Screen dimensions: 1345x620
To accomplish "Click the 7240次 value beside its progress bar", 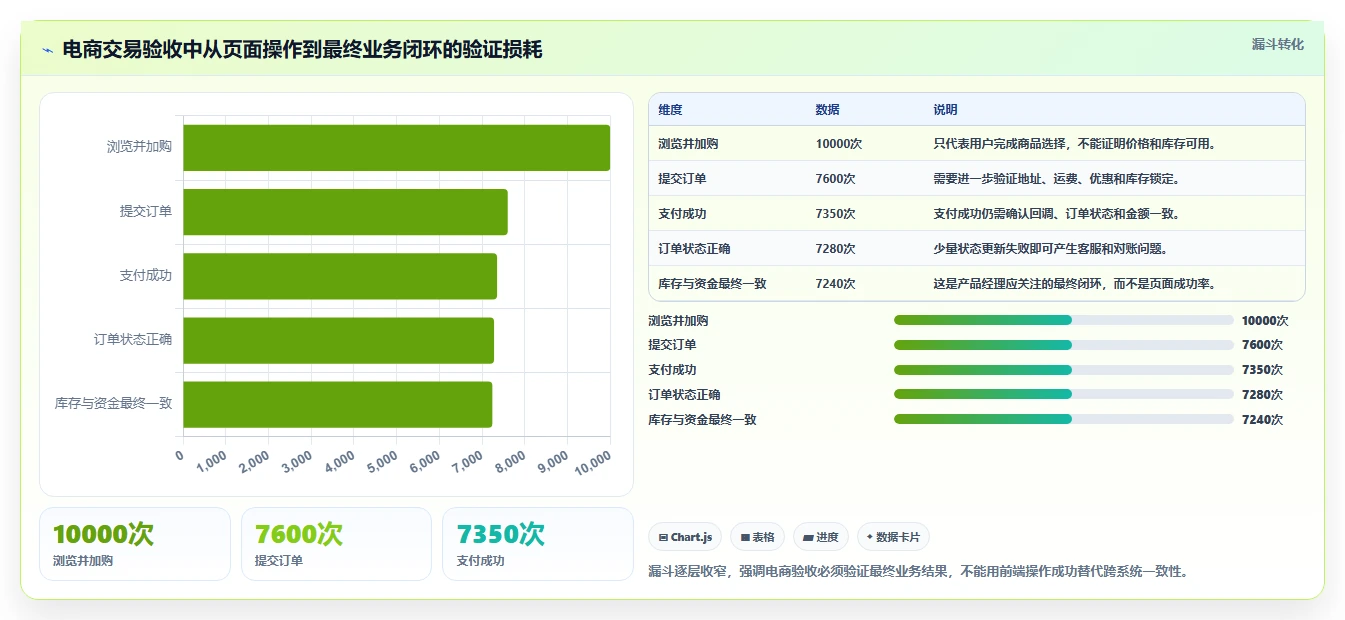I will (x=1262, y=420).
